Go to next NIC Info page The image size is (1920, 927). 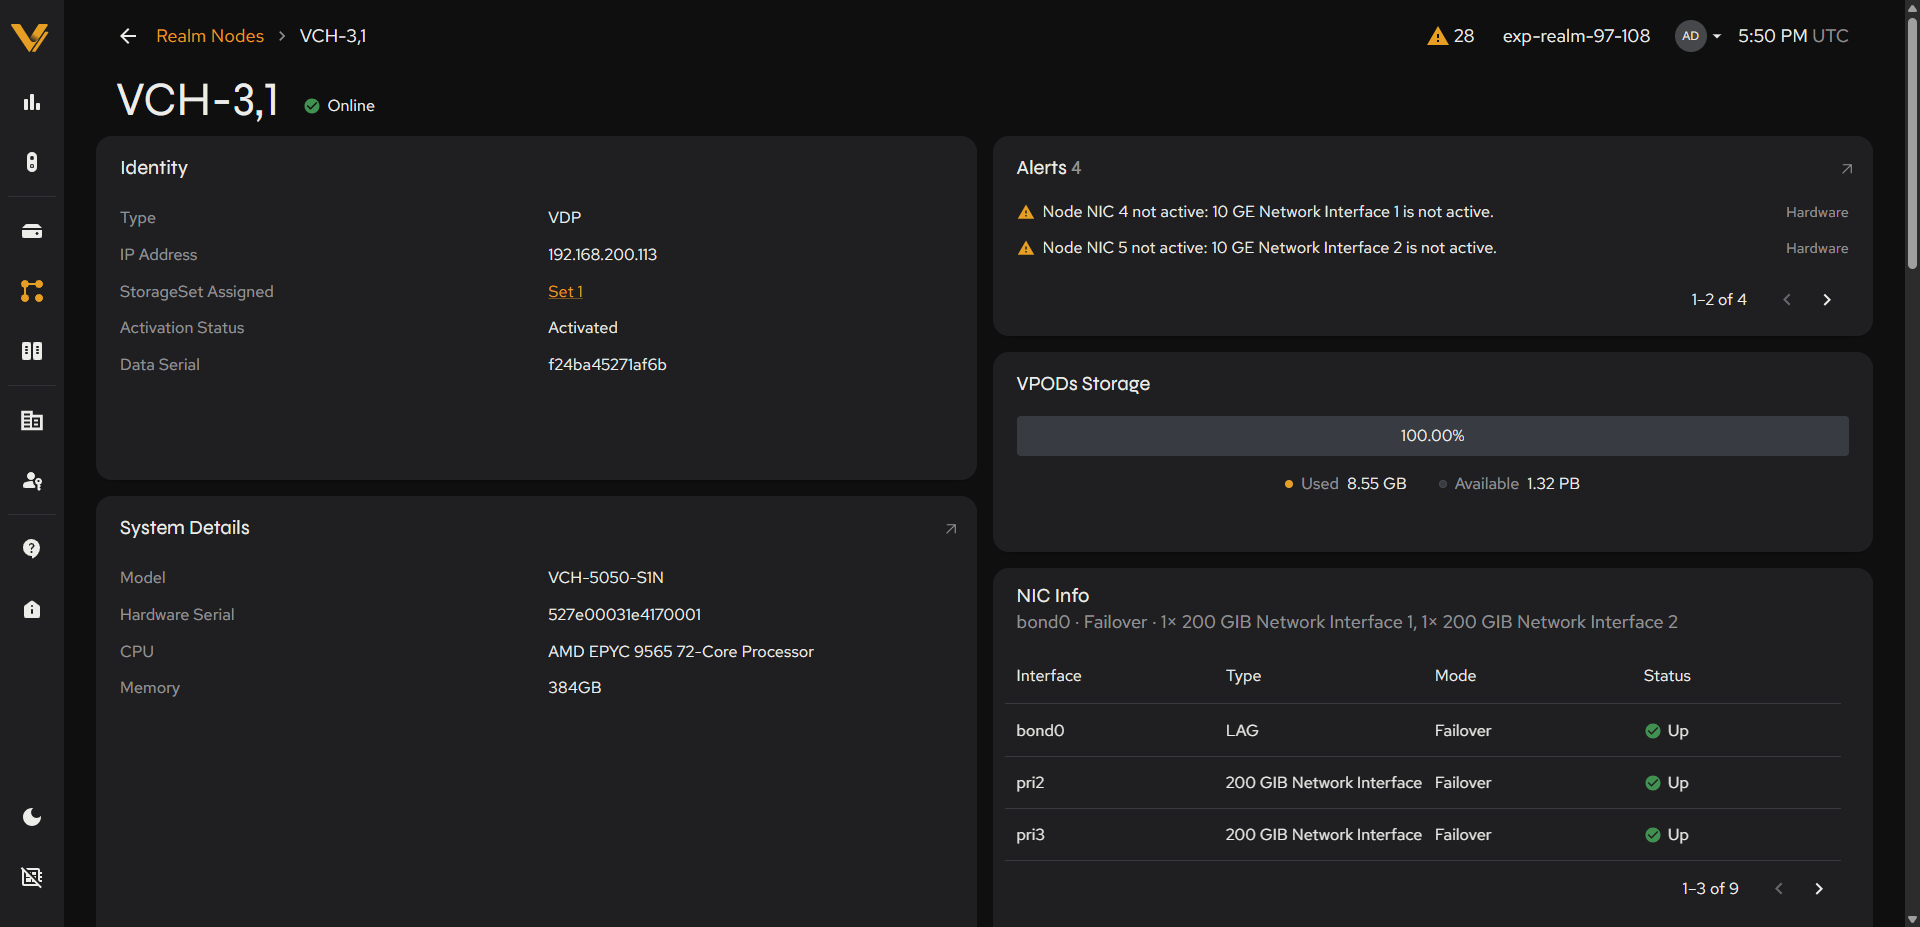pyautogui.click(x=1819, y=889)
